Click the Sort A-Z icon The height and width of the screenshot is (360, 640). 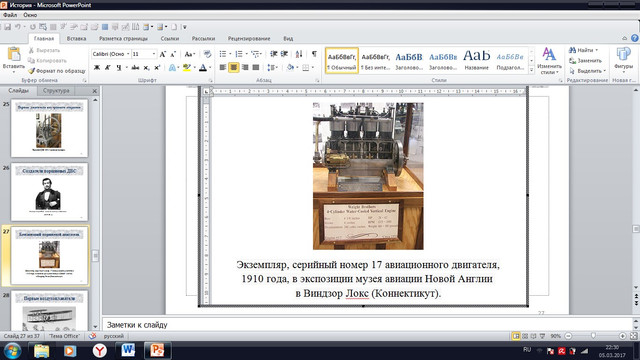tap(299, 54)
